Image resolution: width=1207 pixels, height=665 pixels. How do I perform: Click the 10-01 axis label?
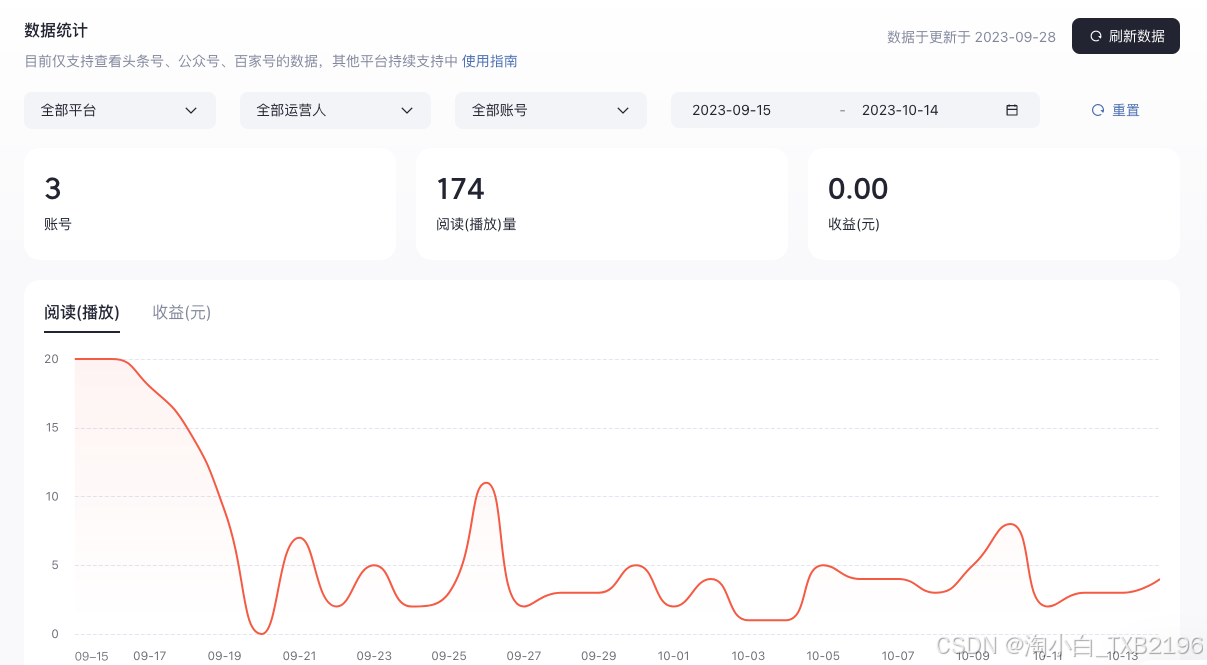tap(674, 656)
